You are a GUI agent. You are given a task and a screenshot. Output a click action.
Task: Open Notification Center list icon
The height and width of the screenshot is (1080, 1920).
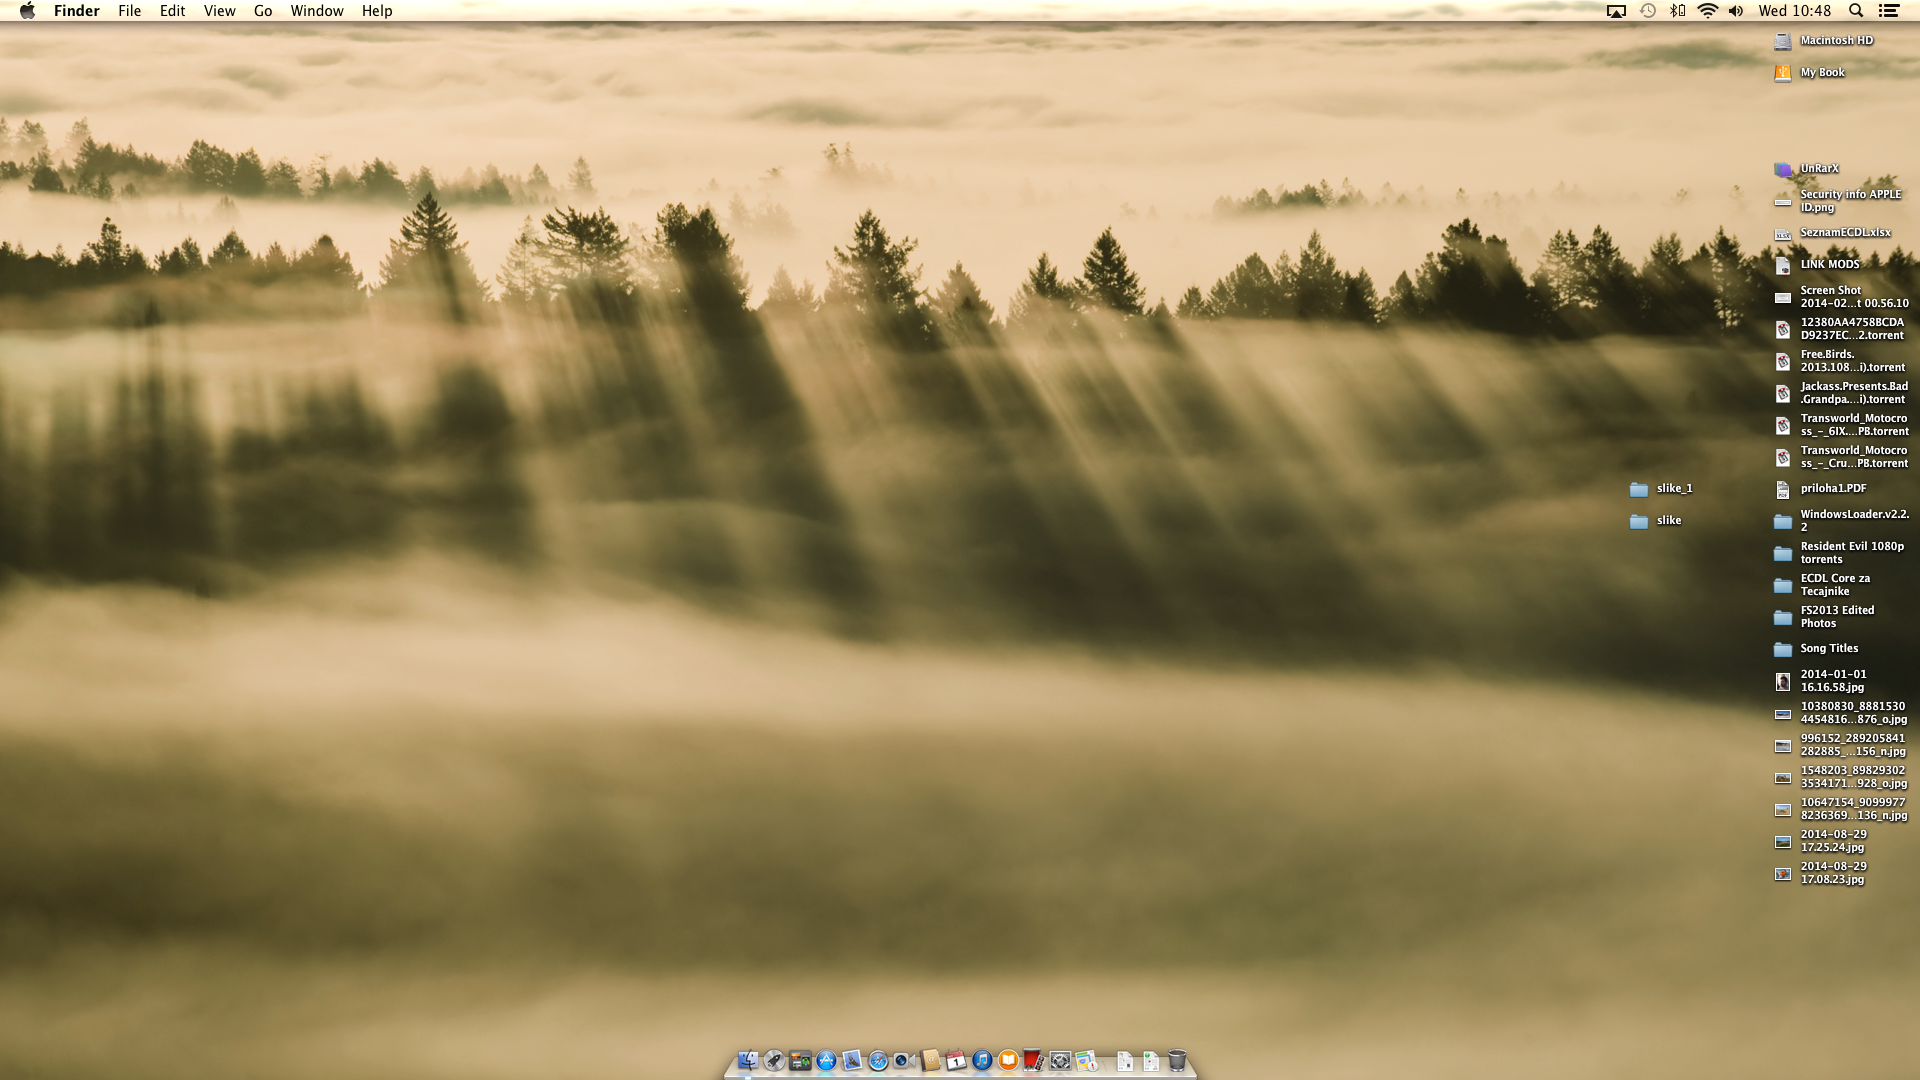tap(1889, 11)
